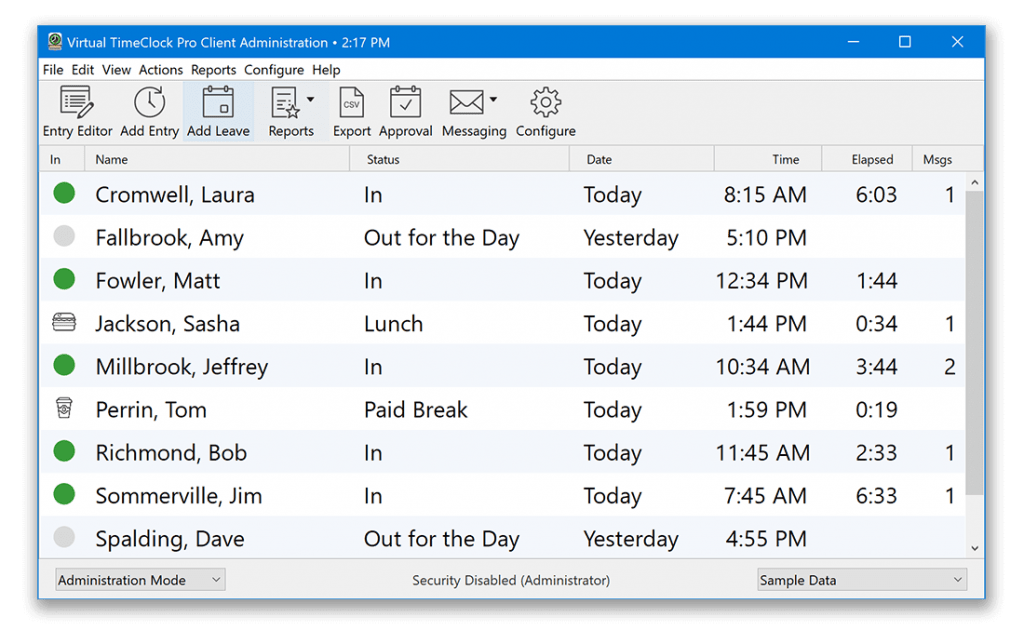Viewport: 1024px width, 630px height.
Task: Open the Approval calendar-check icon
Action: tap(406, 102)
